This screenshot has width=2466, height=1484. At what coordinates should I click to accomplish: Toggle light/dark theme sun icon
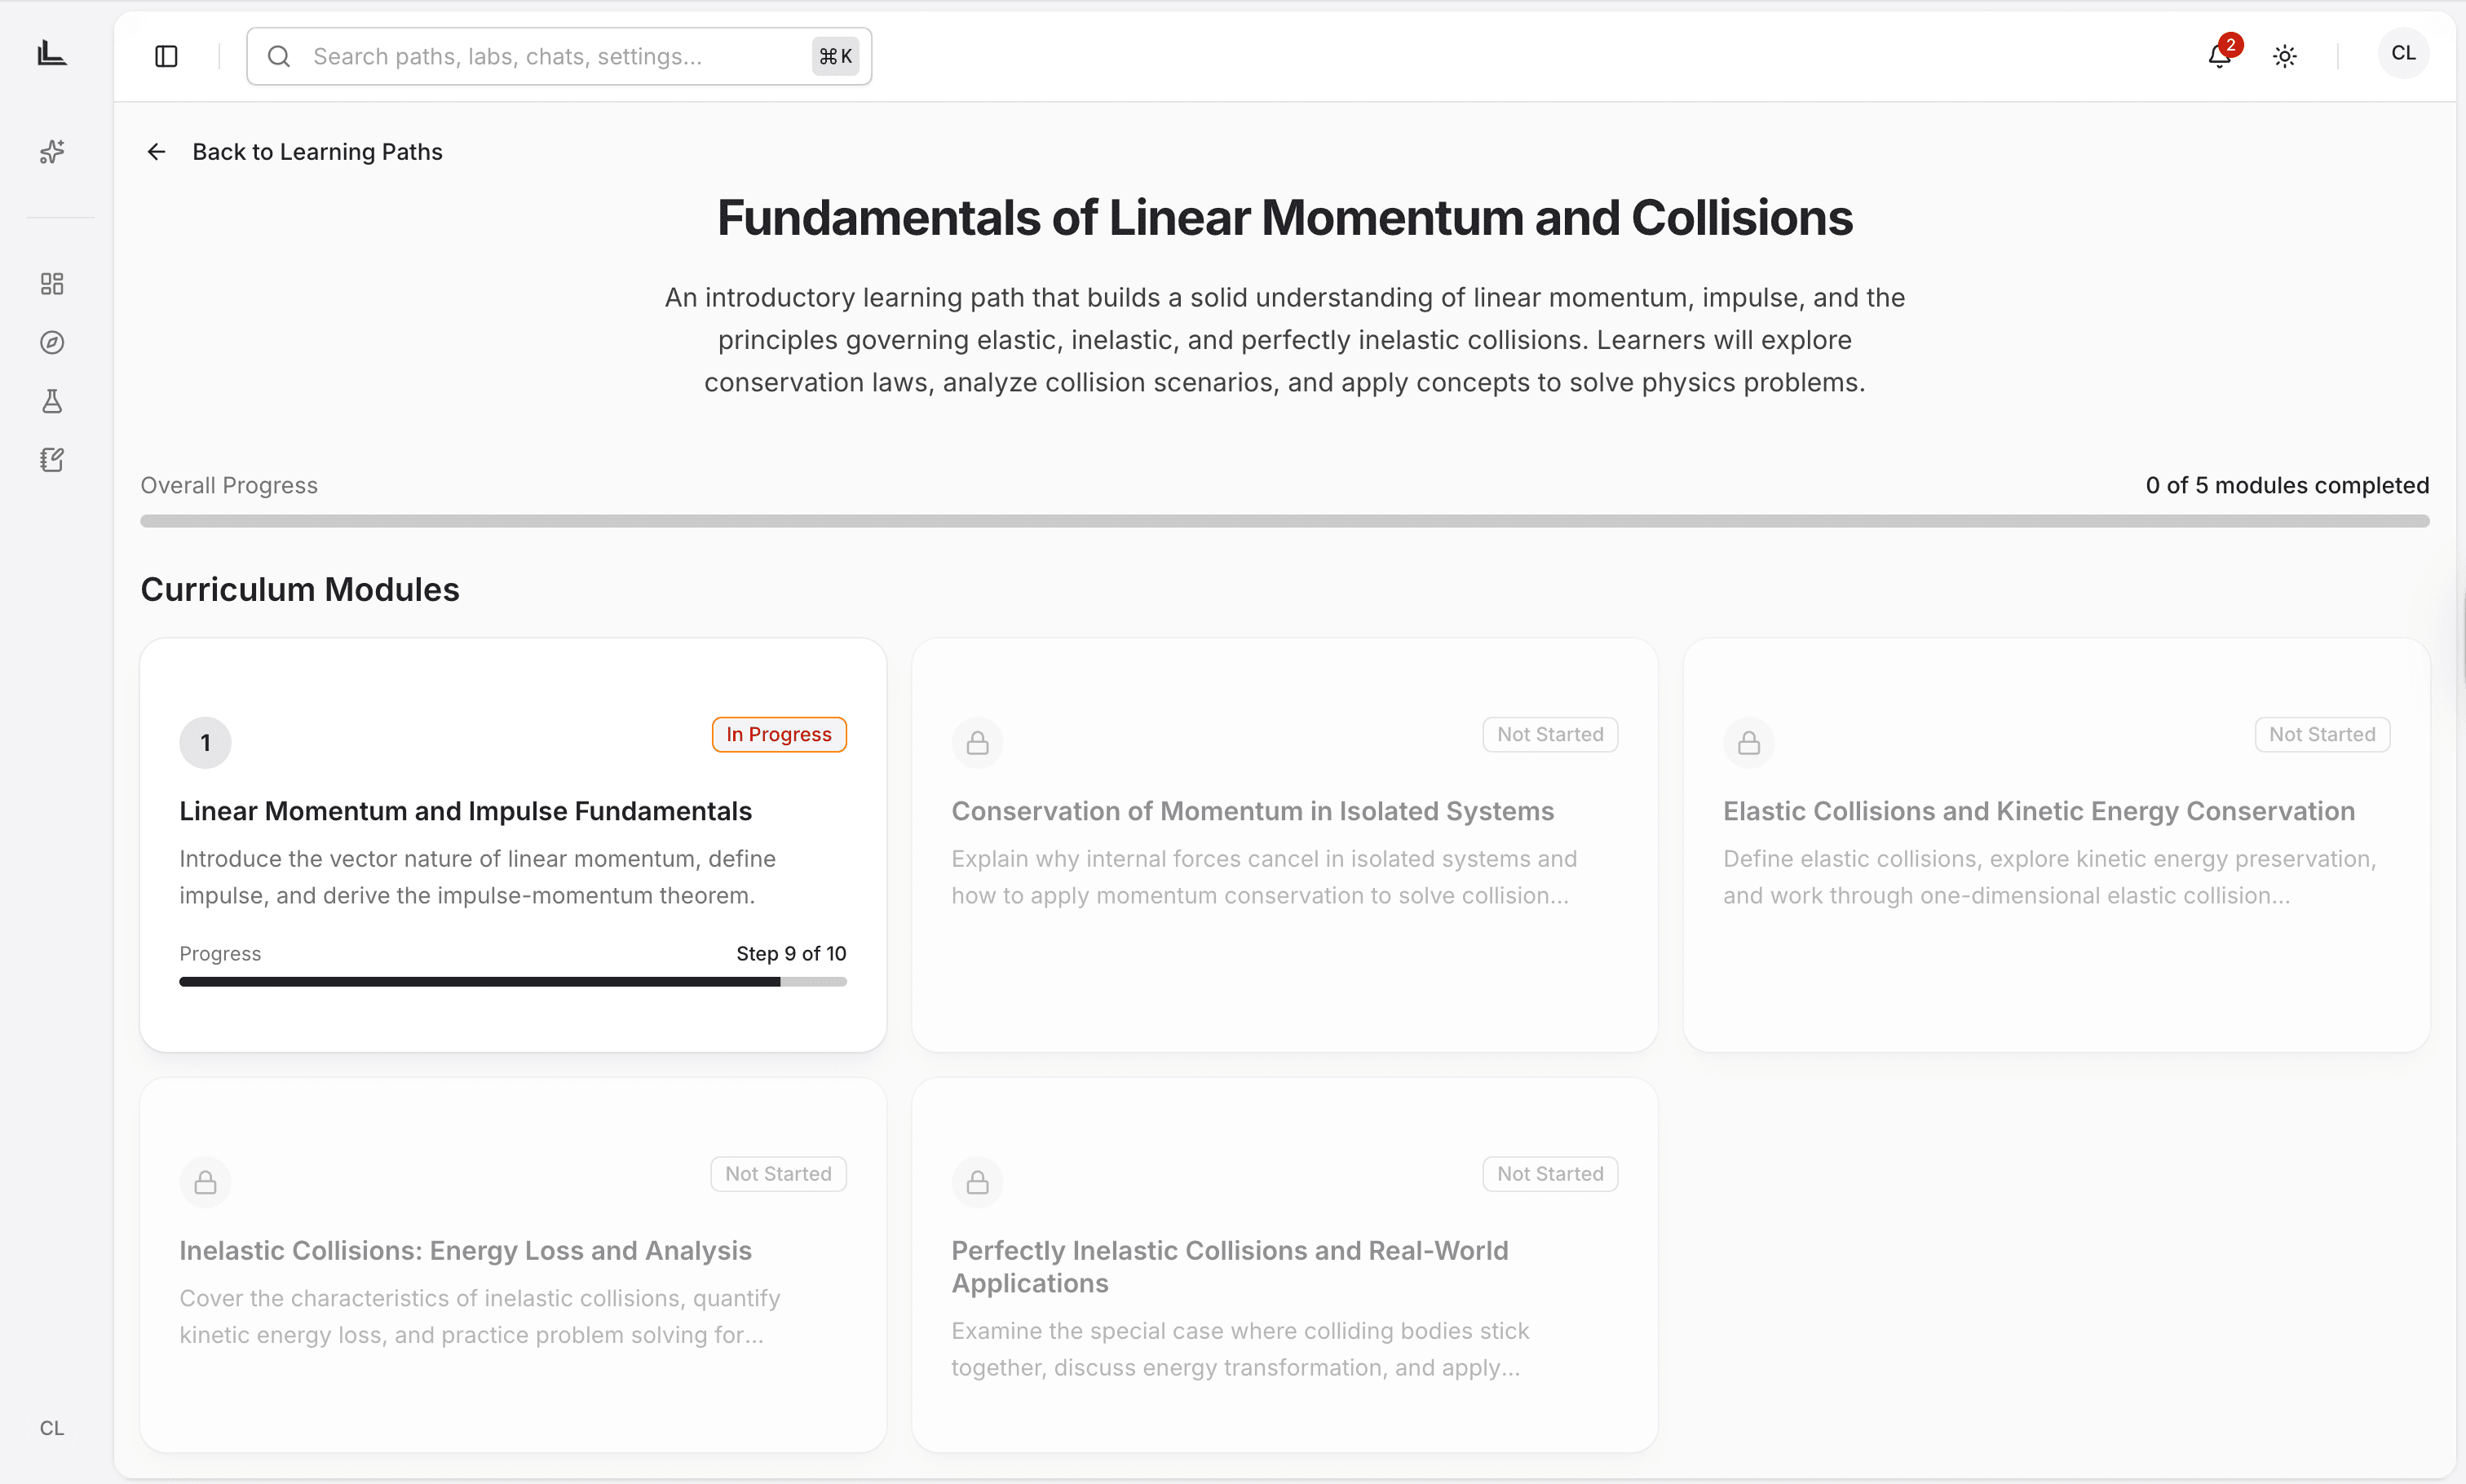[2285, 56]
